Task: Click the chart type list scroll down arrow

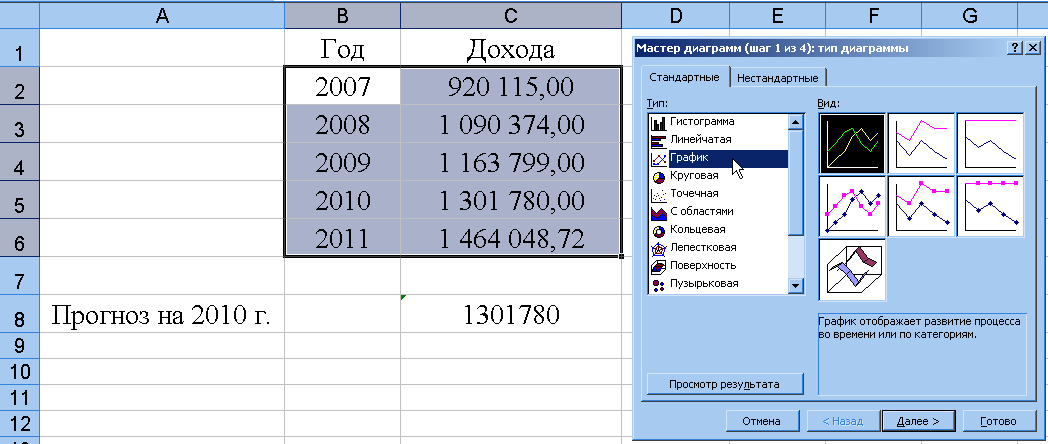Action: click(x=795, y=286)
